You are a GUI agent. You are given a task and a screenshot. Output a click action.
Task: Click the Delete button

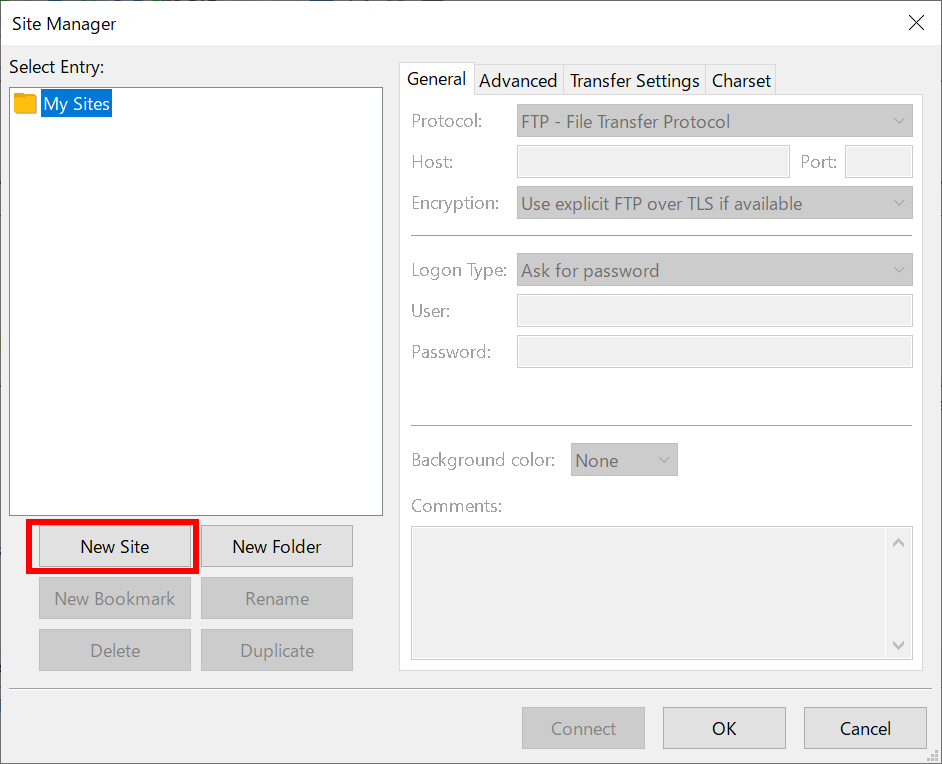(115, 650)
